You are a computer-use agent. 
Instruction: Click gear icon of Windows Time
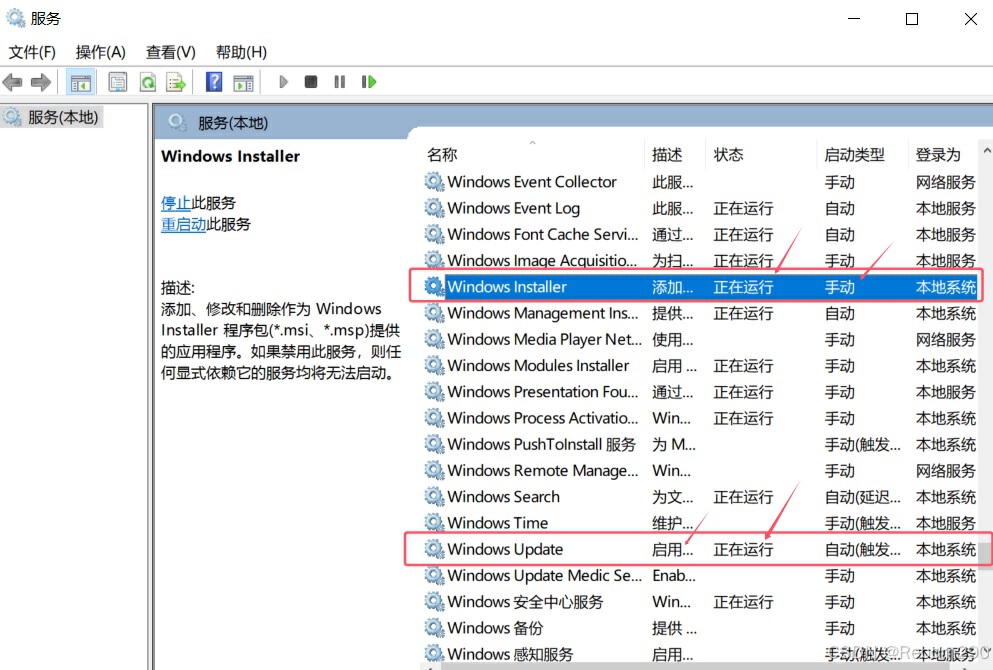[434, 523]
